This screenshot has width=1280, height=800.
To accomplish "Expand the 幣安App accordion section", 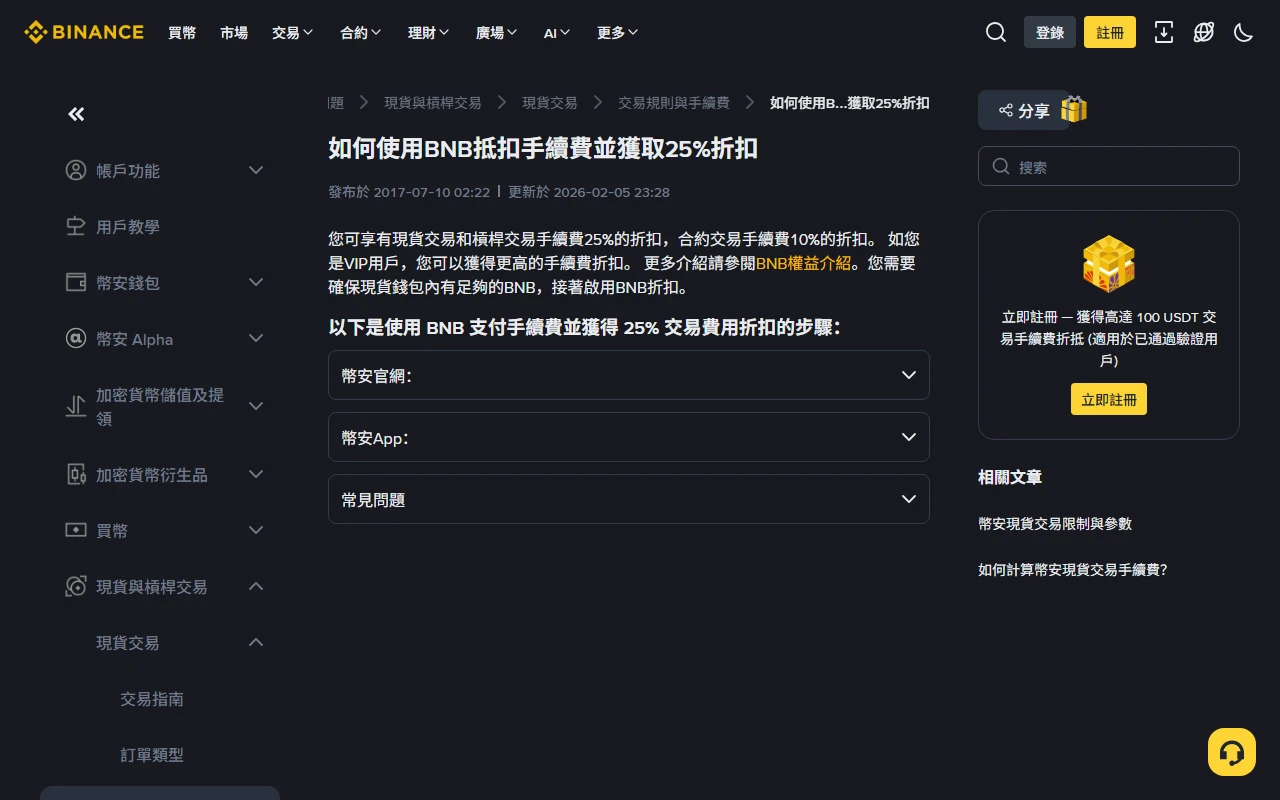I will tap(629, 437).
